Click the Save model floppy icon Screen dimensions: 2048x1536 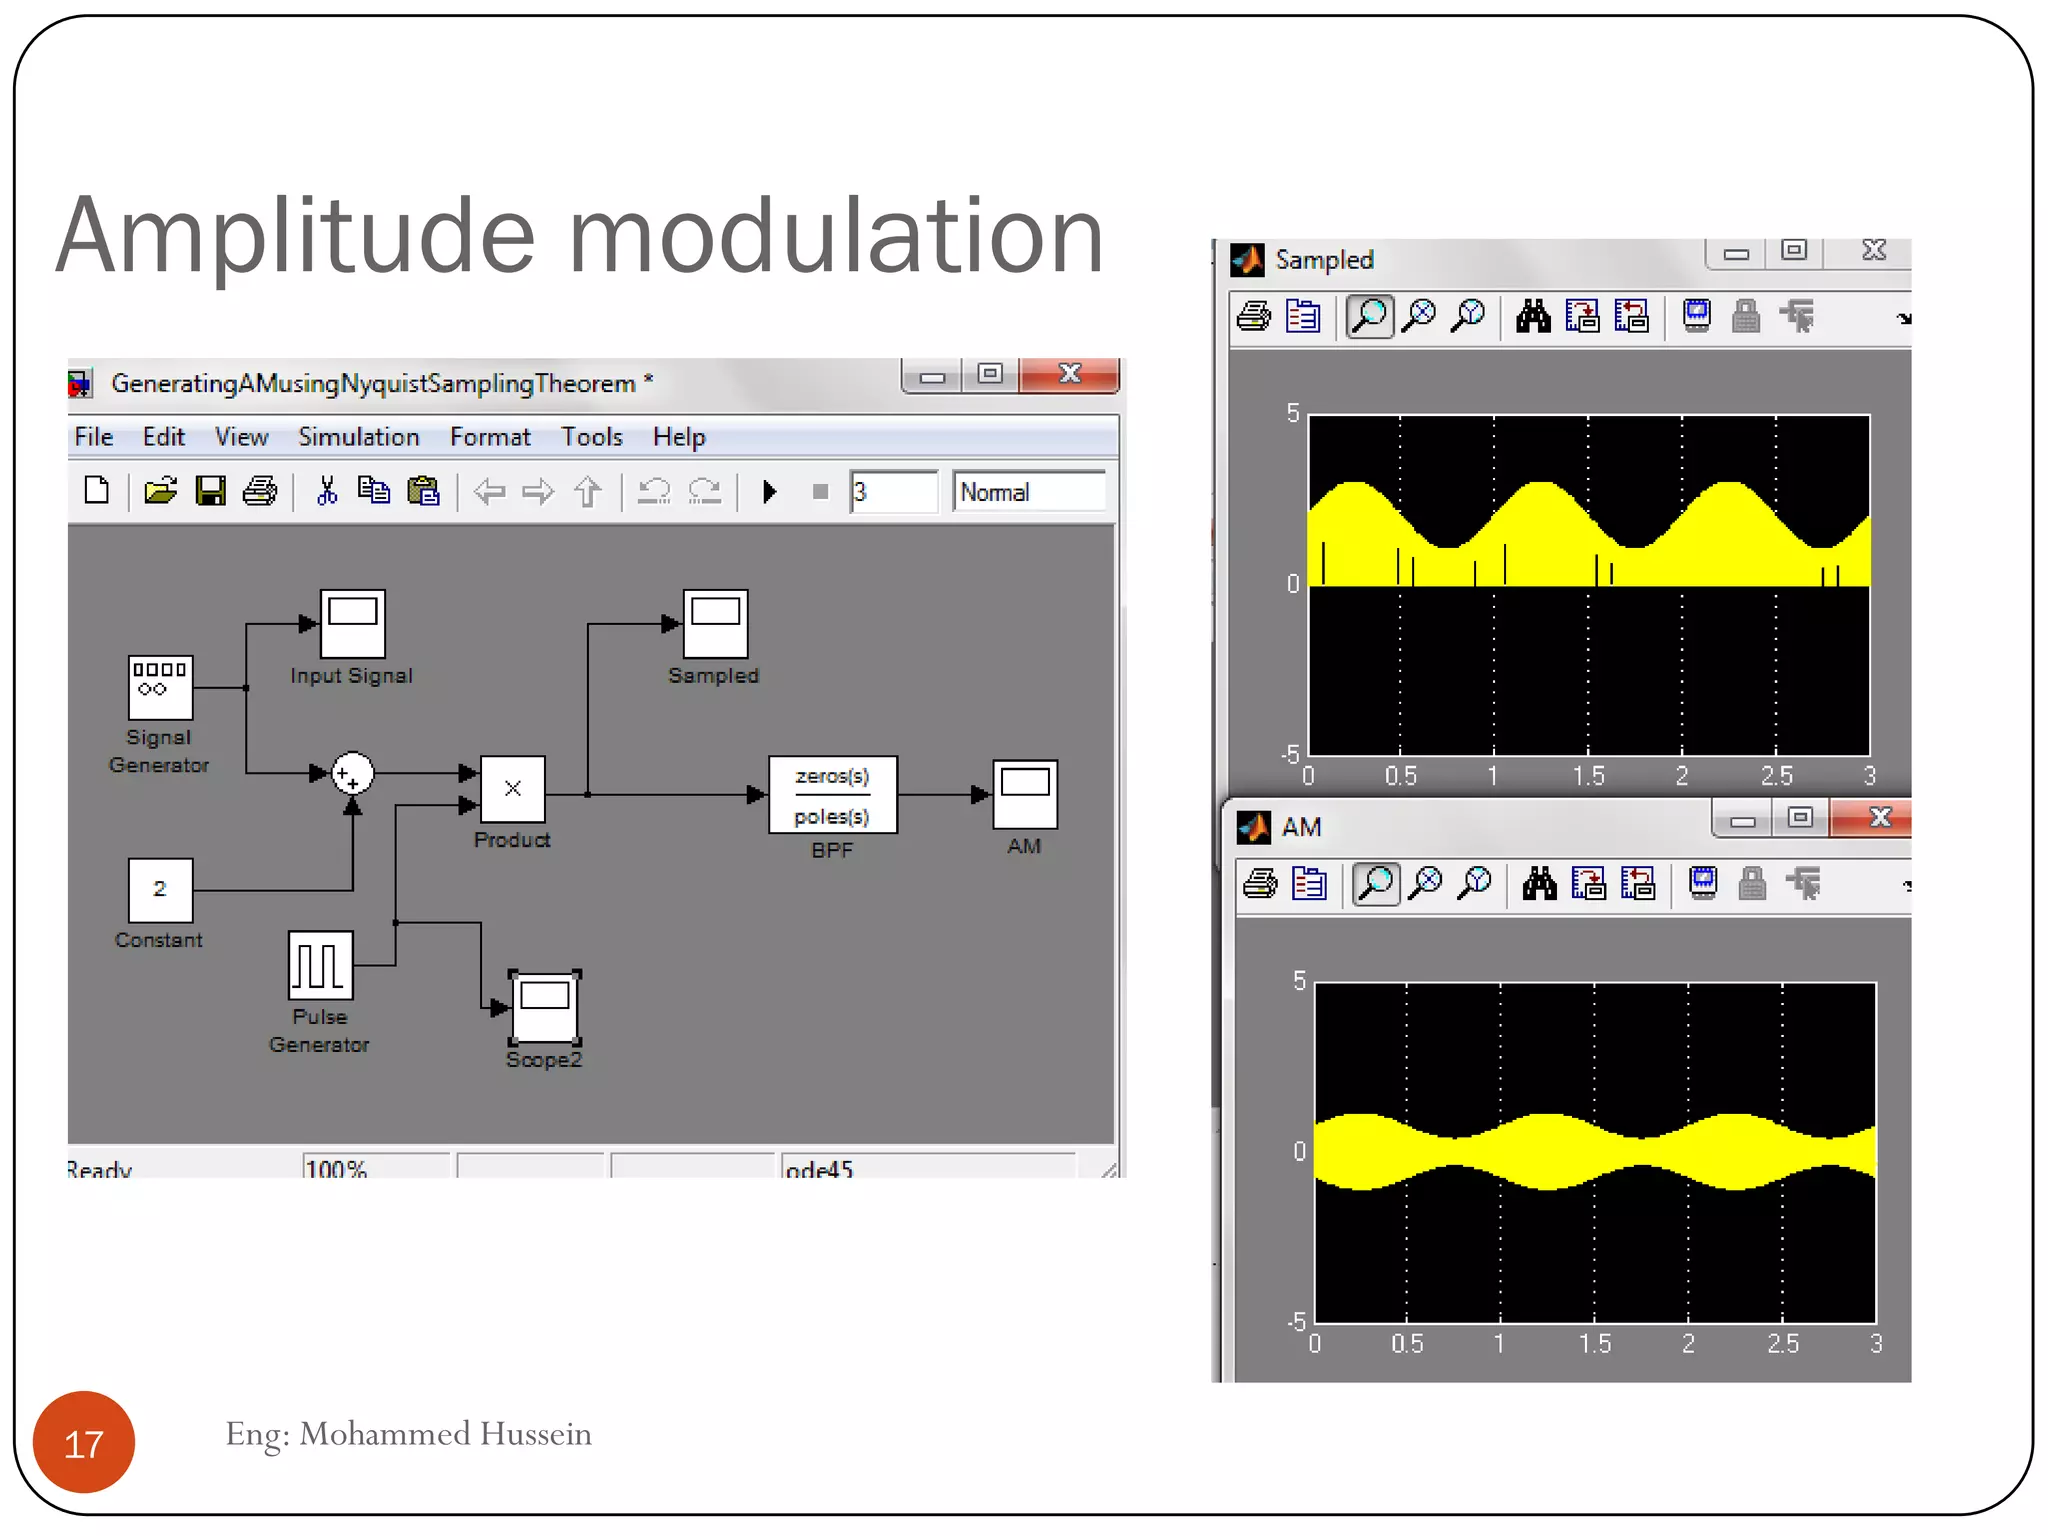point(210,491)
